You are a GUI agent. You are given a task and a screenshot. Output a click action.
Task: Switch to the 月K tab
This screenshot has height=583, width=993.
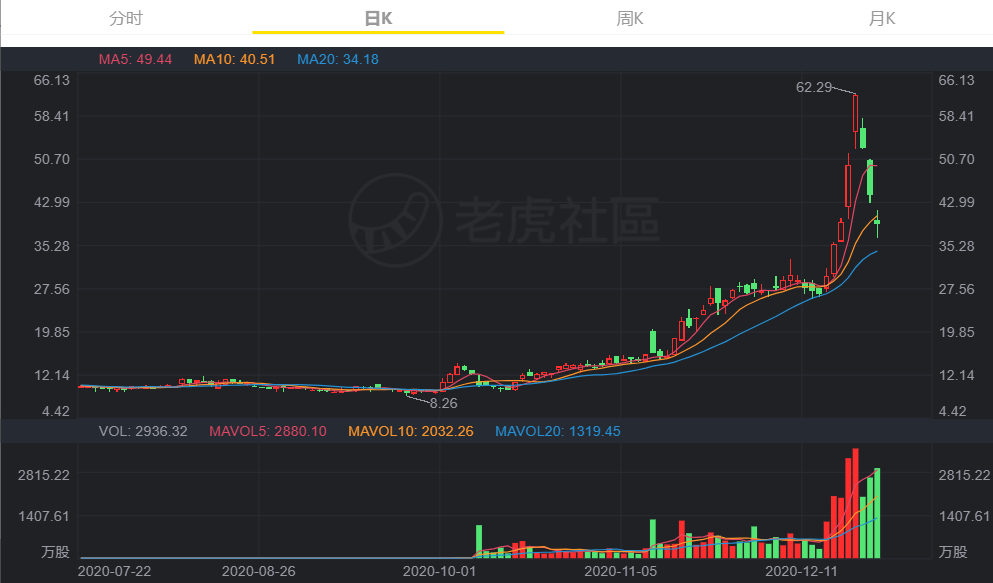tap(882, 18)
